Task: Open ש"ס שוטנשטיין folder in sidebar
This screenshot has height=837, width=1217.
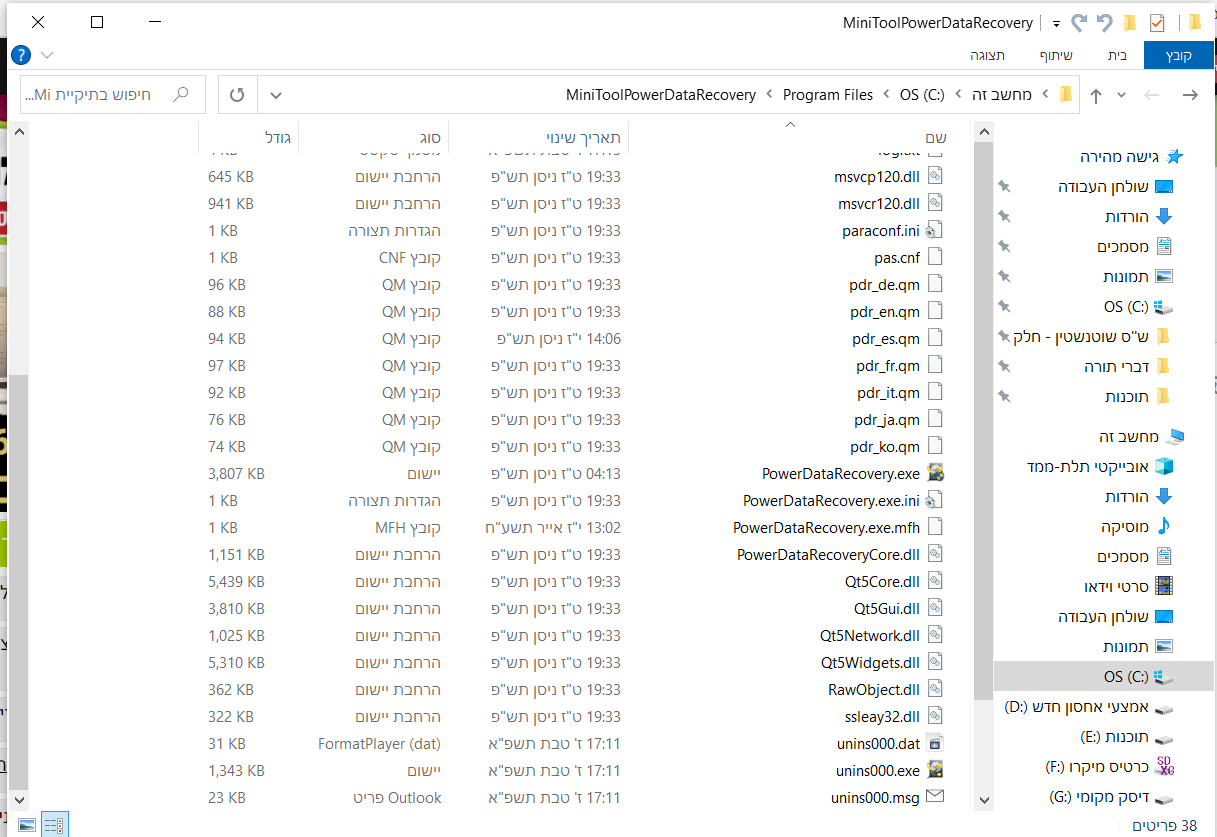Action: coord(1091,337)
